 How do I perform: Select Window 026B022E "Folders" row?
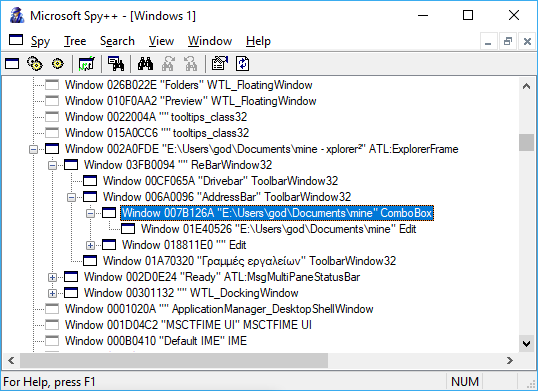pyautogui.click(x=188, y=85)
